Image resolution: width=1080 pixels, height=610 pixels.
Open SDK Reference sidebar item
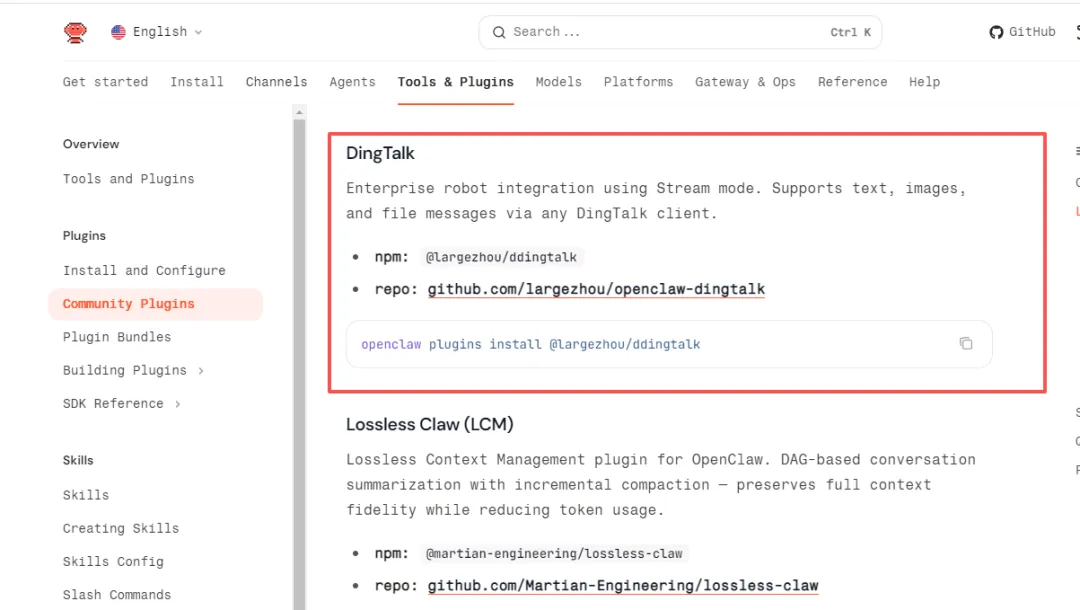[113, 403]
